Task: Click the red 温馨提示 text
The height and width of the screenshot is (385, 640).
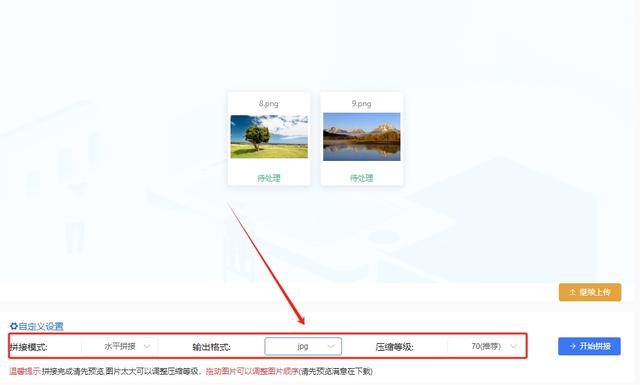Action: 25,371
